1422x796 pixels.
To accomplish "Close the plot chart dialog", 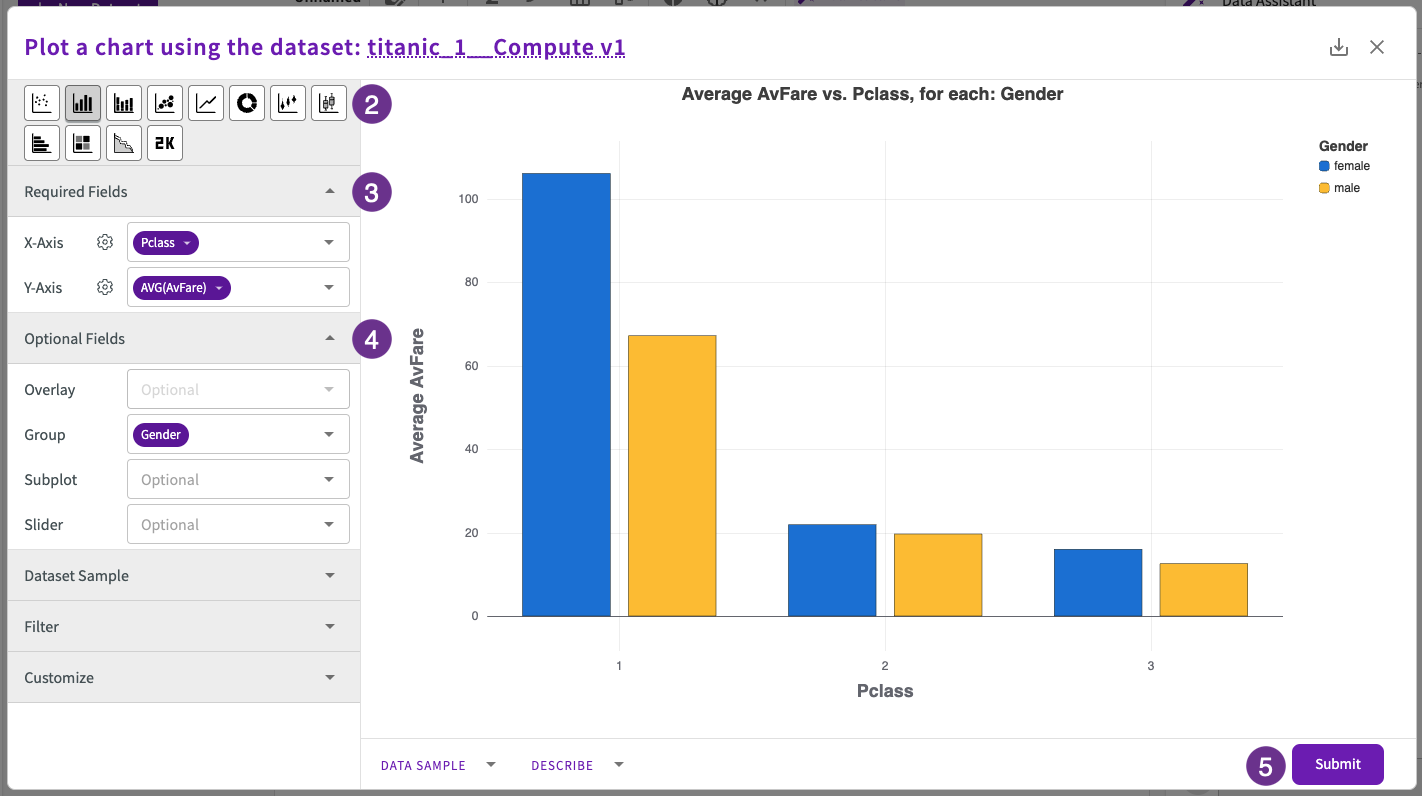I will [x=1377, y=47].
